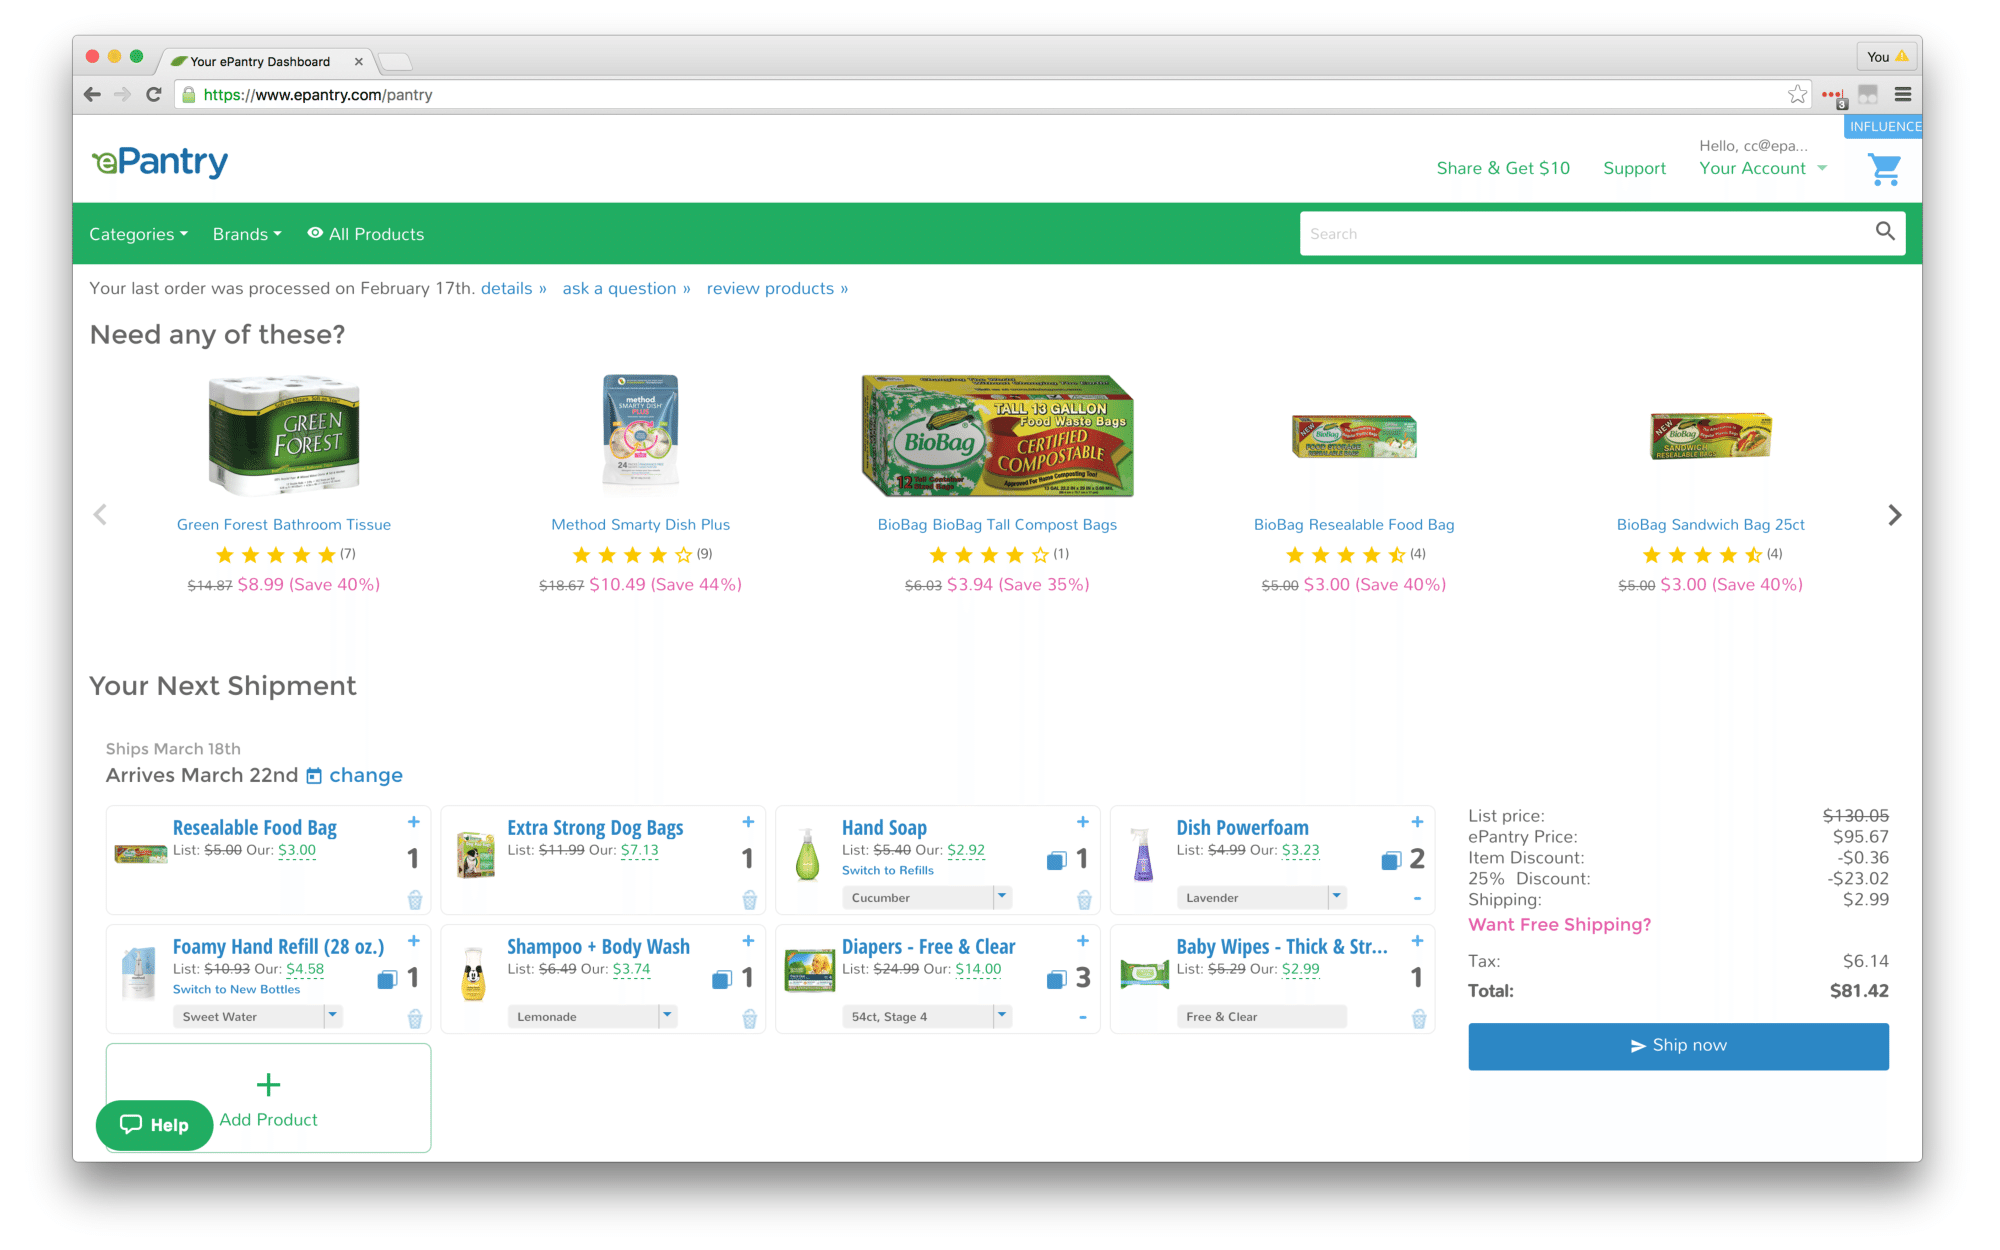Image resolution: width=2000 pixels, height=1250 pixels.
Task: Add one more Hand Soap with plus
Action: pos(1083,822)
